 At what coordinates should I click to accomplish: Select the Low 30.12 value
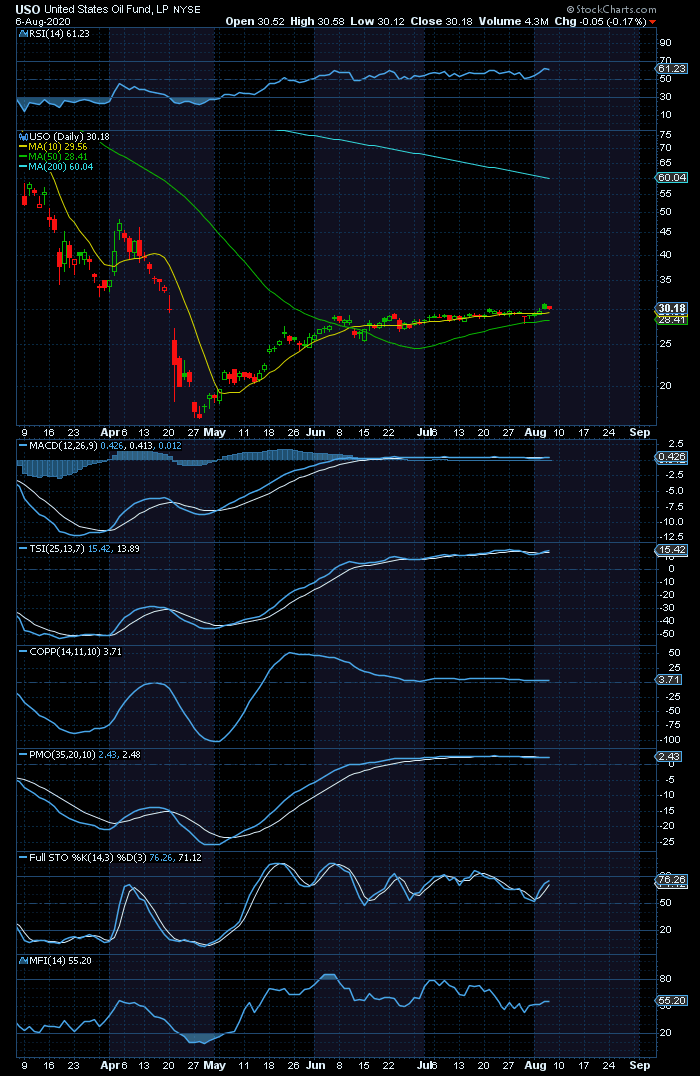click(x=377, y=21)
